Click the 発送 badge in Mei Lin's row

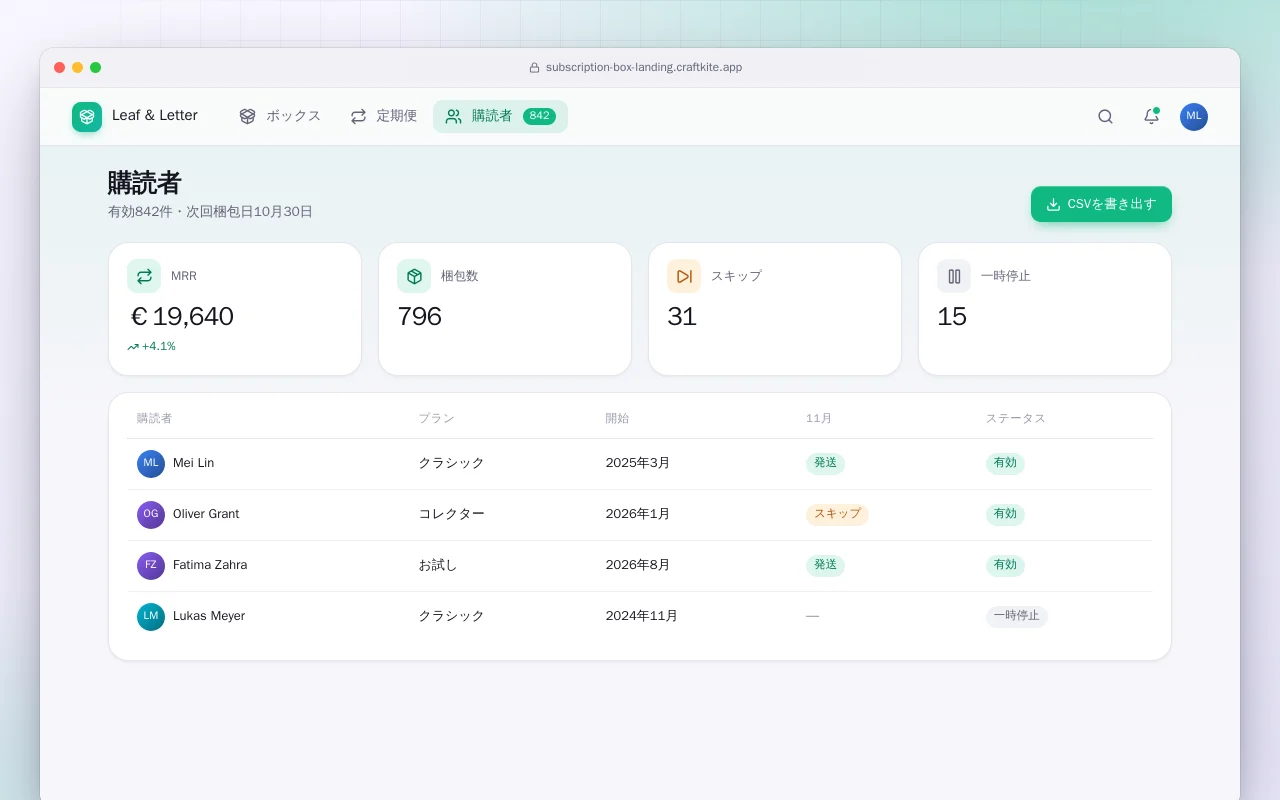[x=825, y=463]
